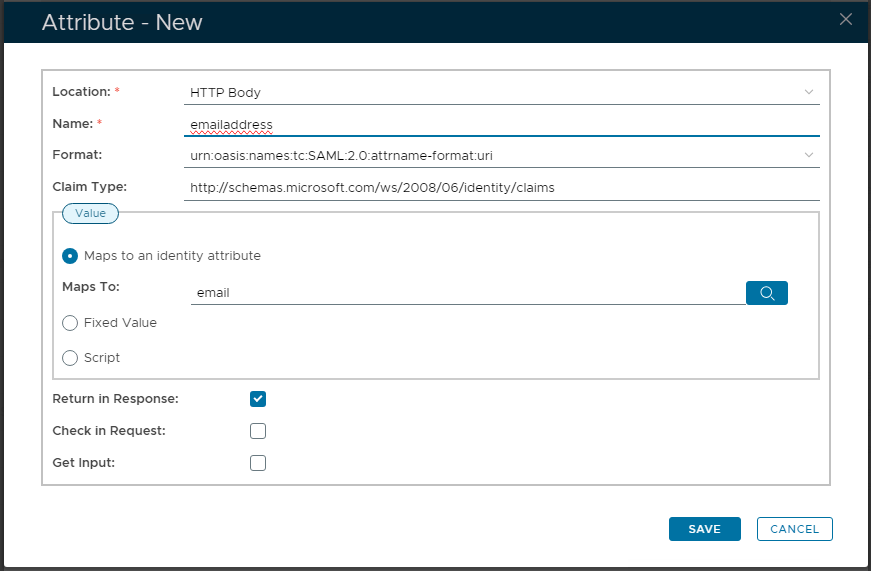This screenshot has height=571, width=871.
Task: Select Maps to an identity attribute option
Action: [x=70, y=256]
